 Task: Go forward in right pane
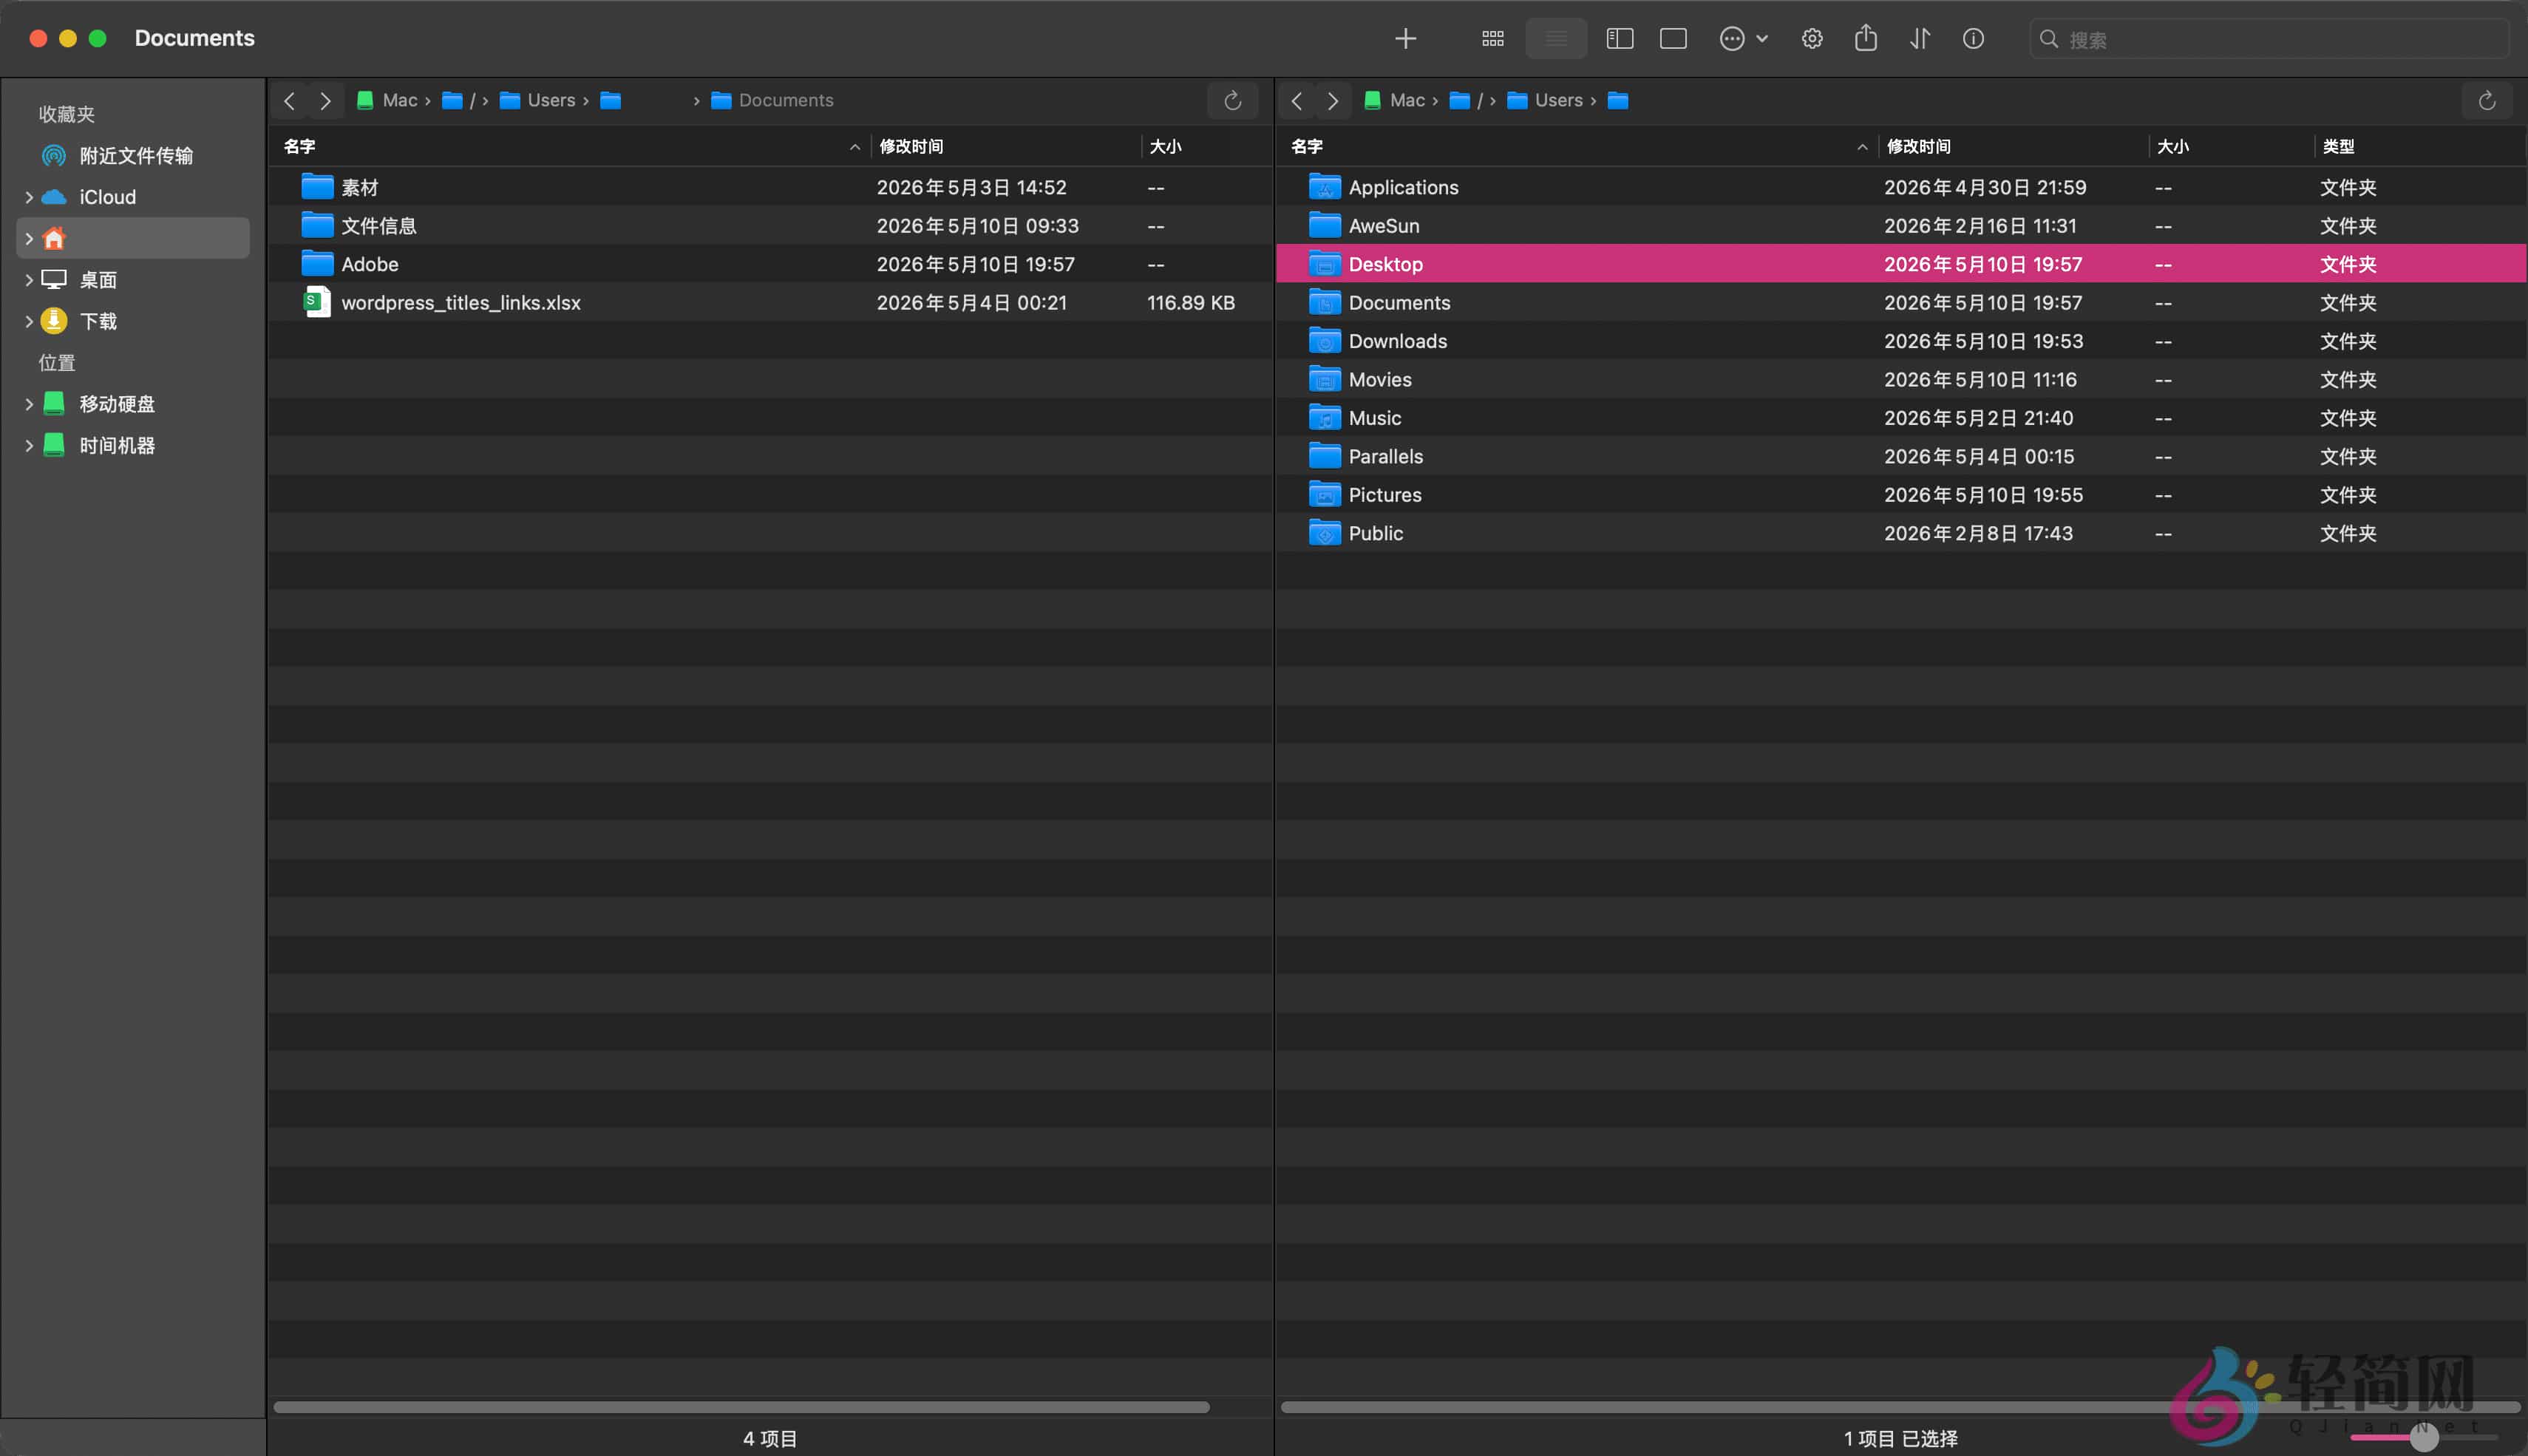(x=1332, y=100)
